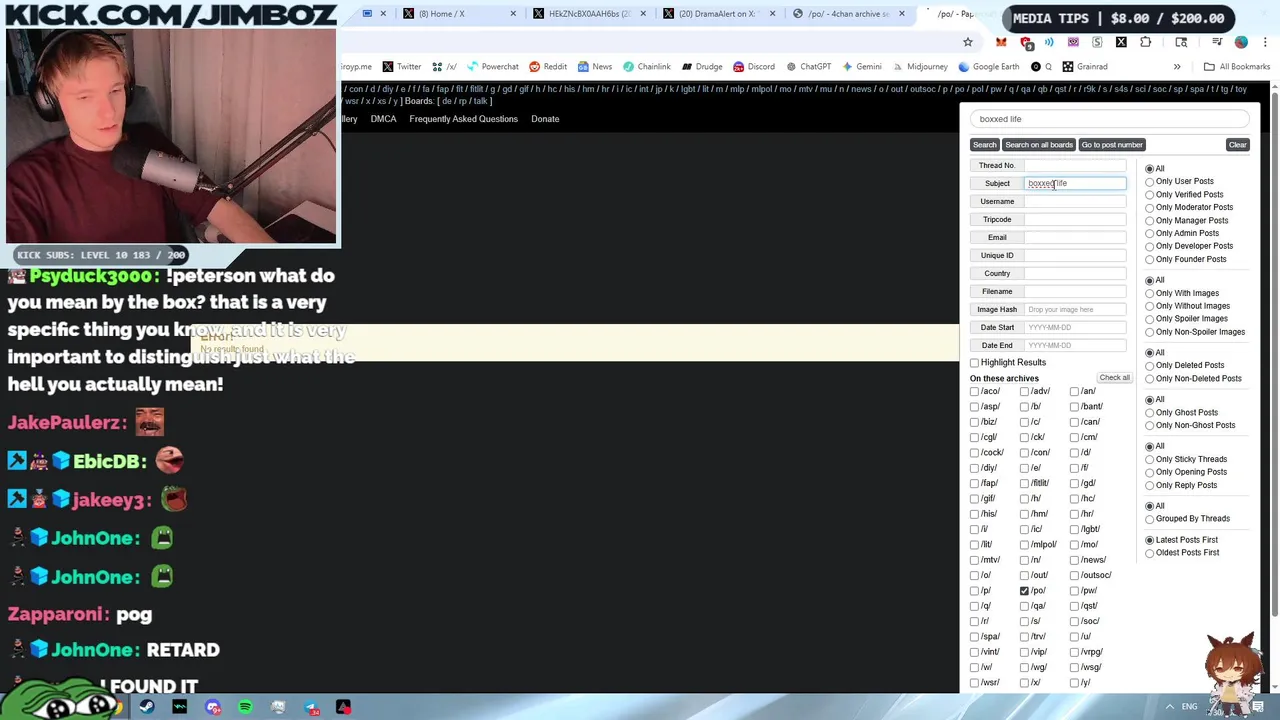The width and height of the screenshot is (1280, 720).
Task: Open the News bookmark
Action: tap(595, 67)
